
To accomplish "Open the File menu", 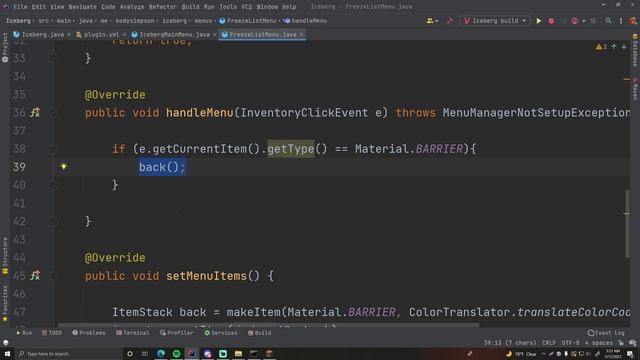I will coord(20,7).
